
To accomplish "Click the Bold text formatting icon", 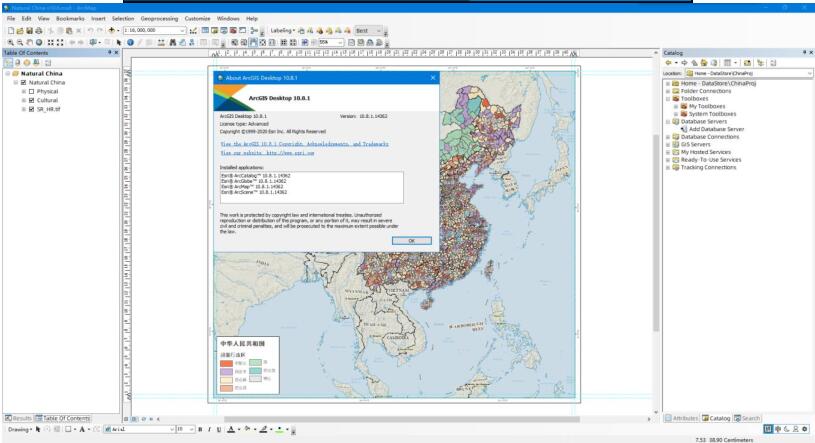I will (x=200, y=429).
